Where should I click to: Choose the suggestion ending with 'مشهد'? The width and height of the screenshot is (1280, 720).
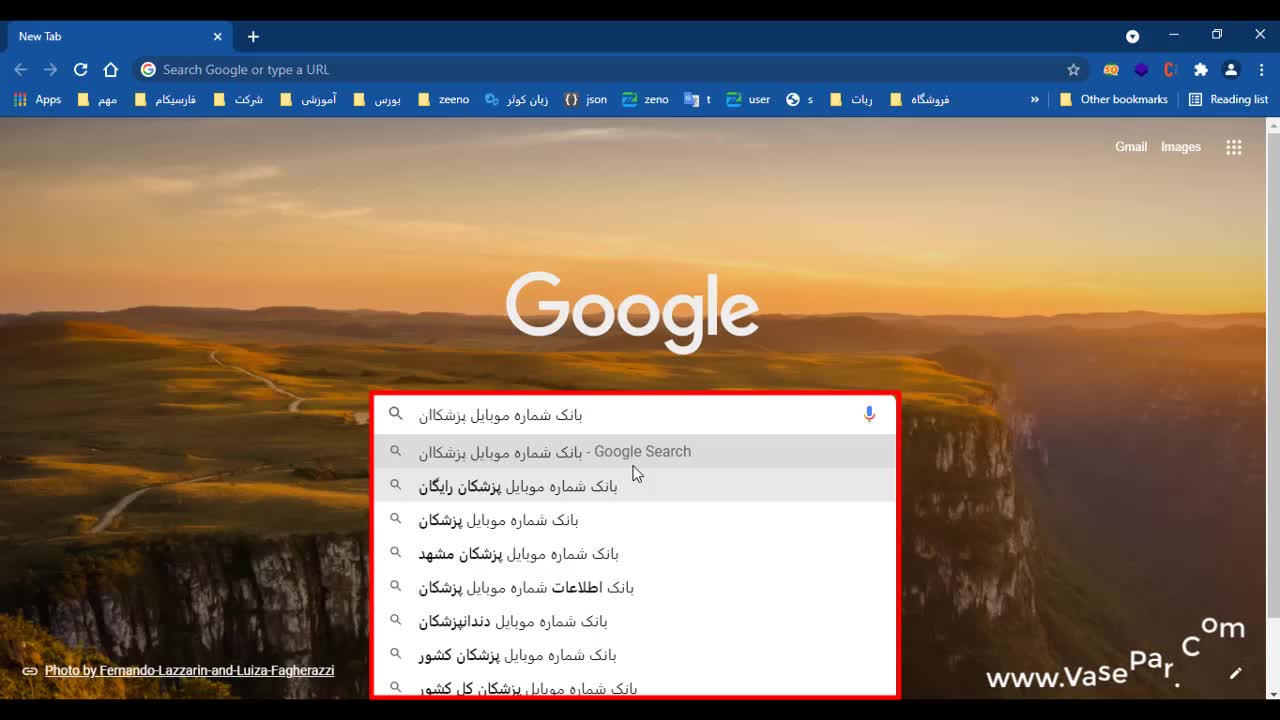[518, 554]
